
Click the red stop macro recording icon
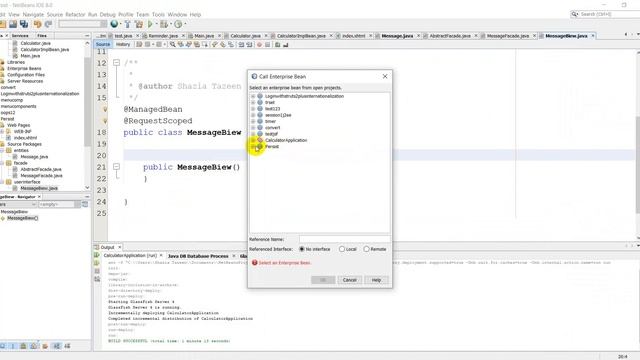[259, 44]
